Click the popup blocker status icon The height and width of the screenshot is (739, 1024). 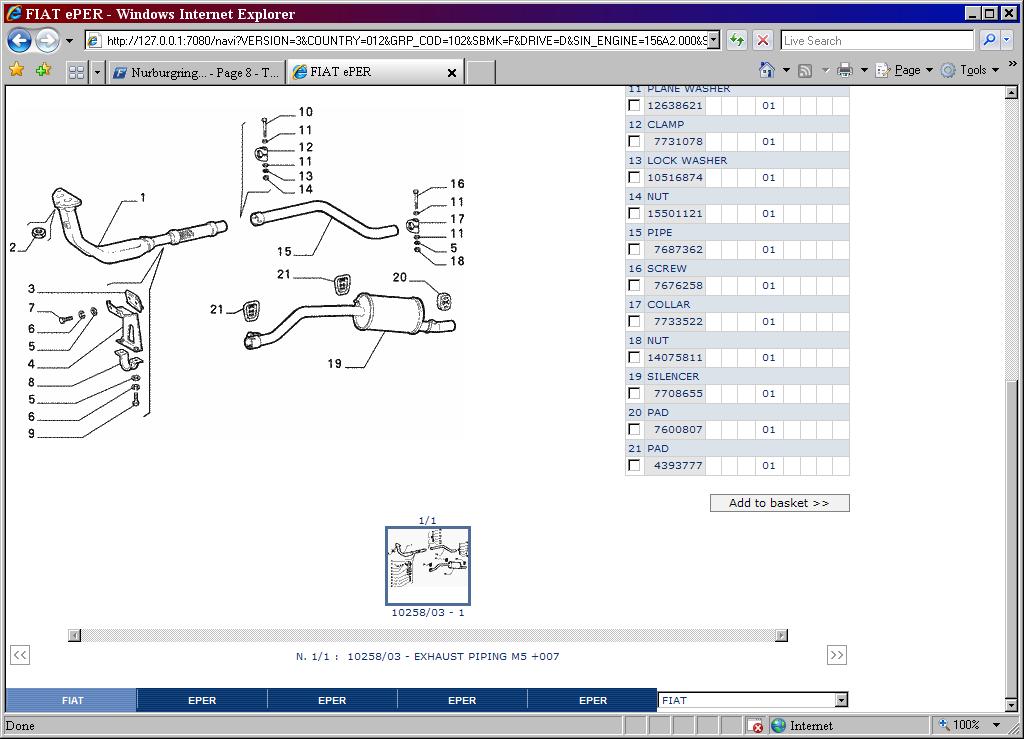755,726
